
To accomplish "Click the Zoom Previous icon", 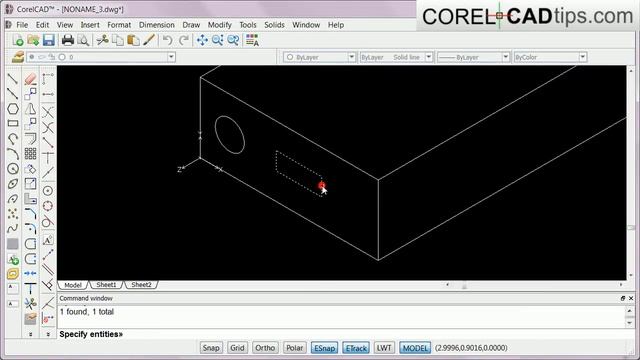I will (x=233, y=40).
